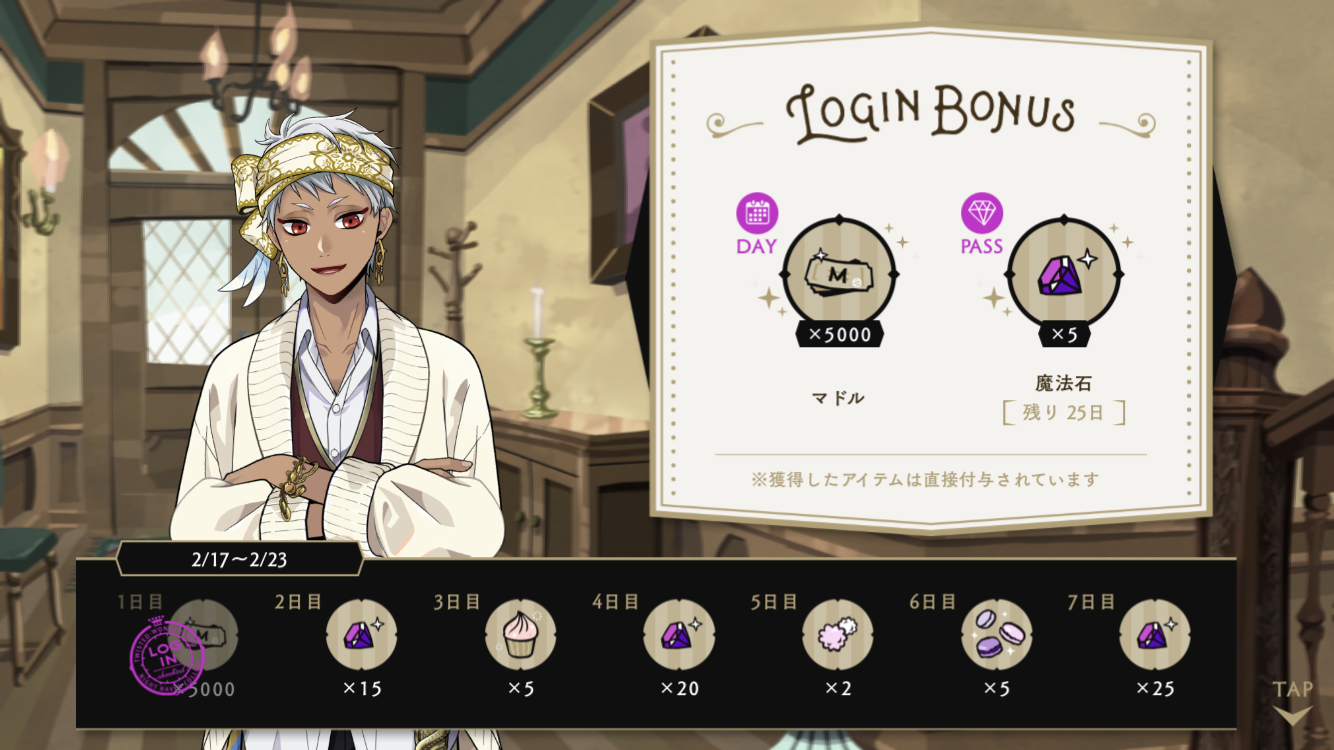Select the day 3 cupcake reward
The width and height of the screenshot is (1334, 750).
click(520, 634)
